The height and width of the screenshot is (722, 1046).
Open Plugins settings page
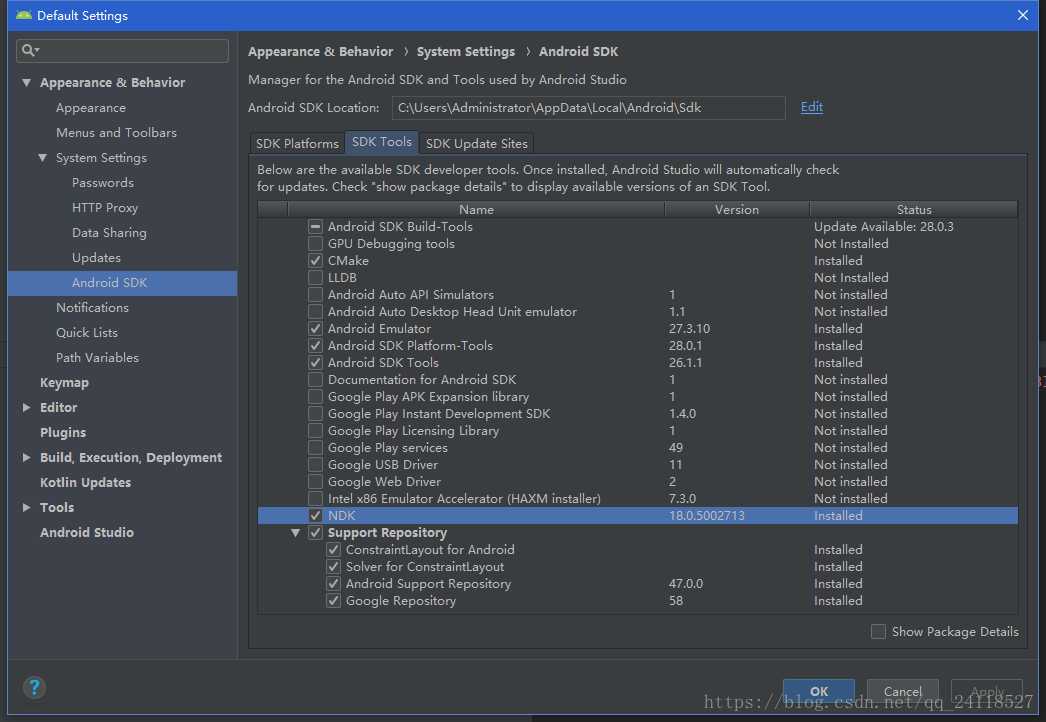63,433
